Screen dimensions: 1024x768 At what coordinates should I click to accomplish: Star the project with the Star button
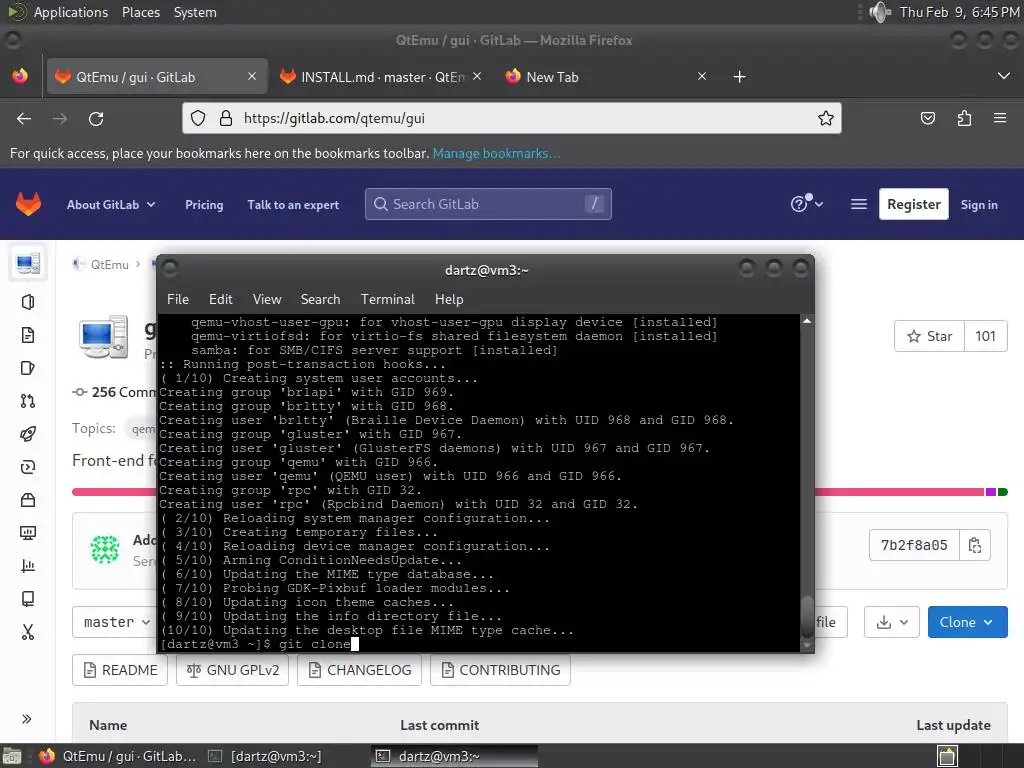(929, 336)
